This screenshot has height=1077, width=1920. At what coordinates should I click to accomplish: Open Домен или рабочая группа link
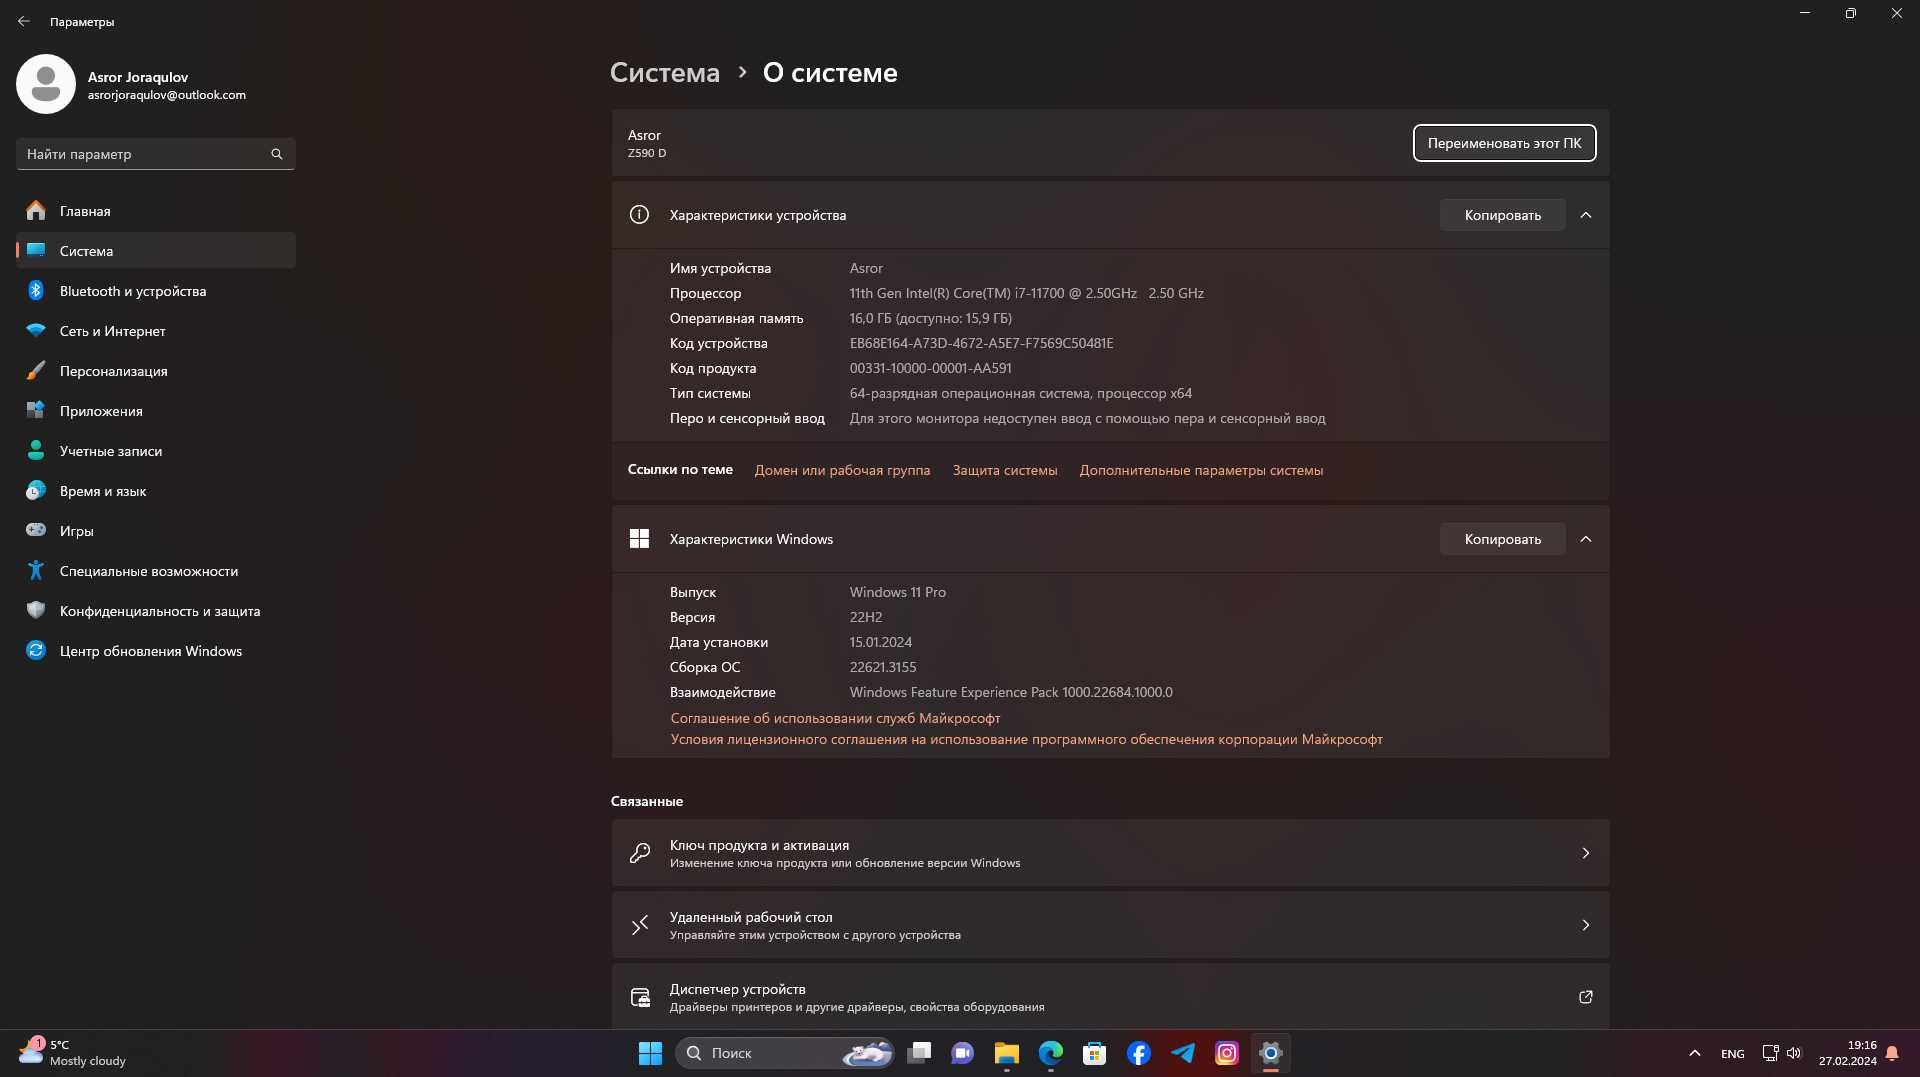(x=842, y=470)
